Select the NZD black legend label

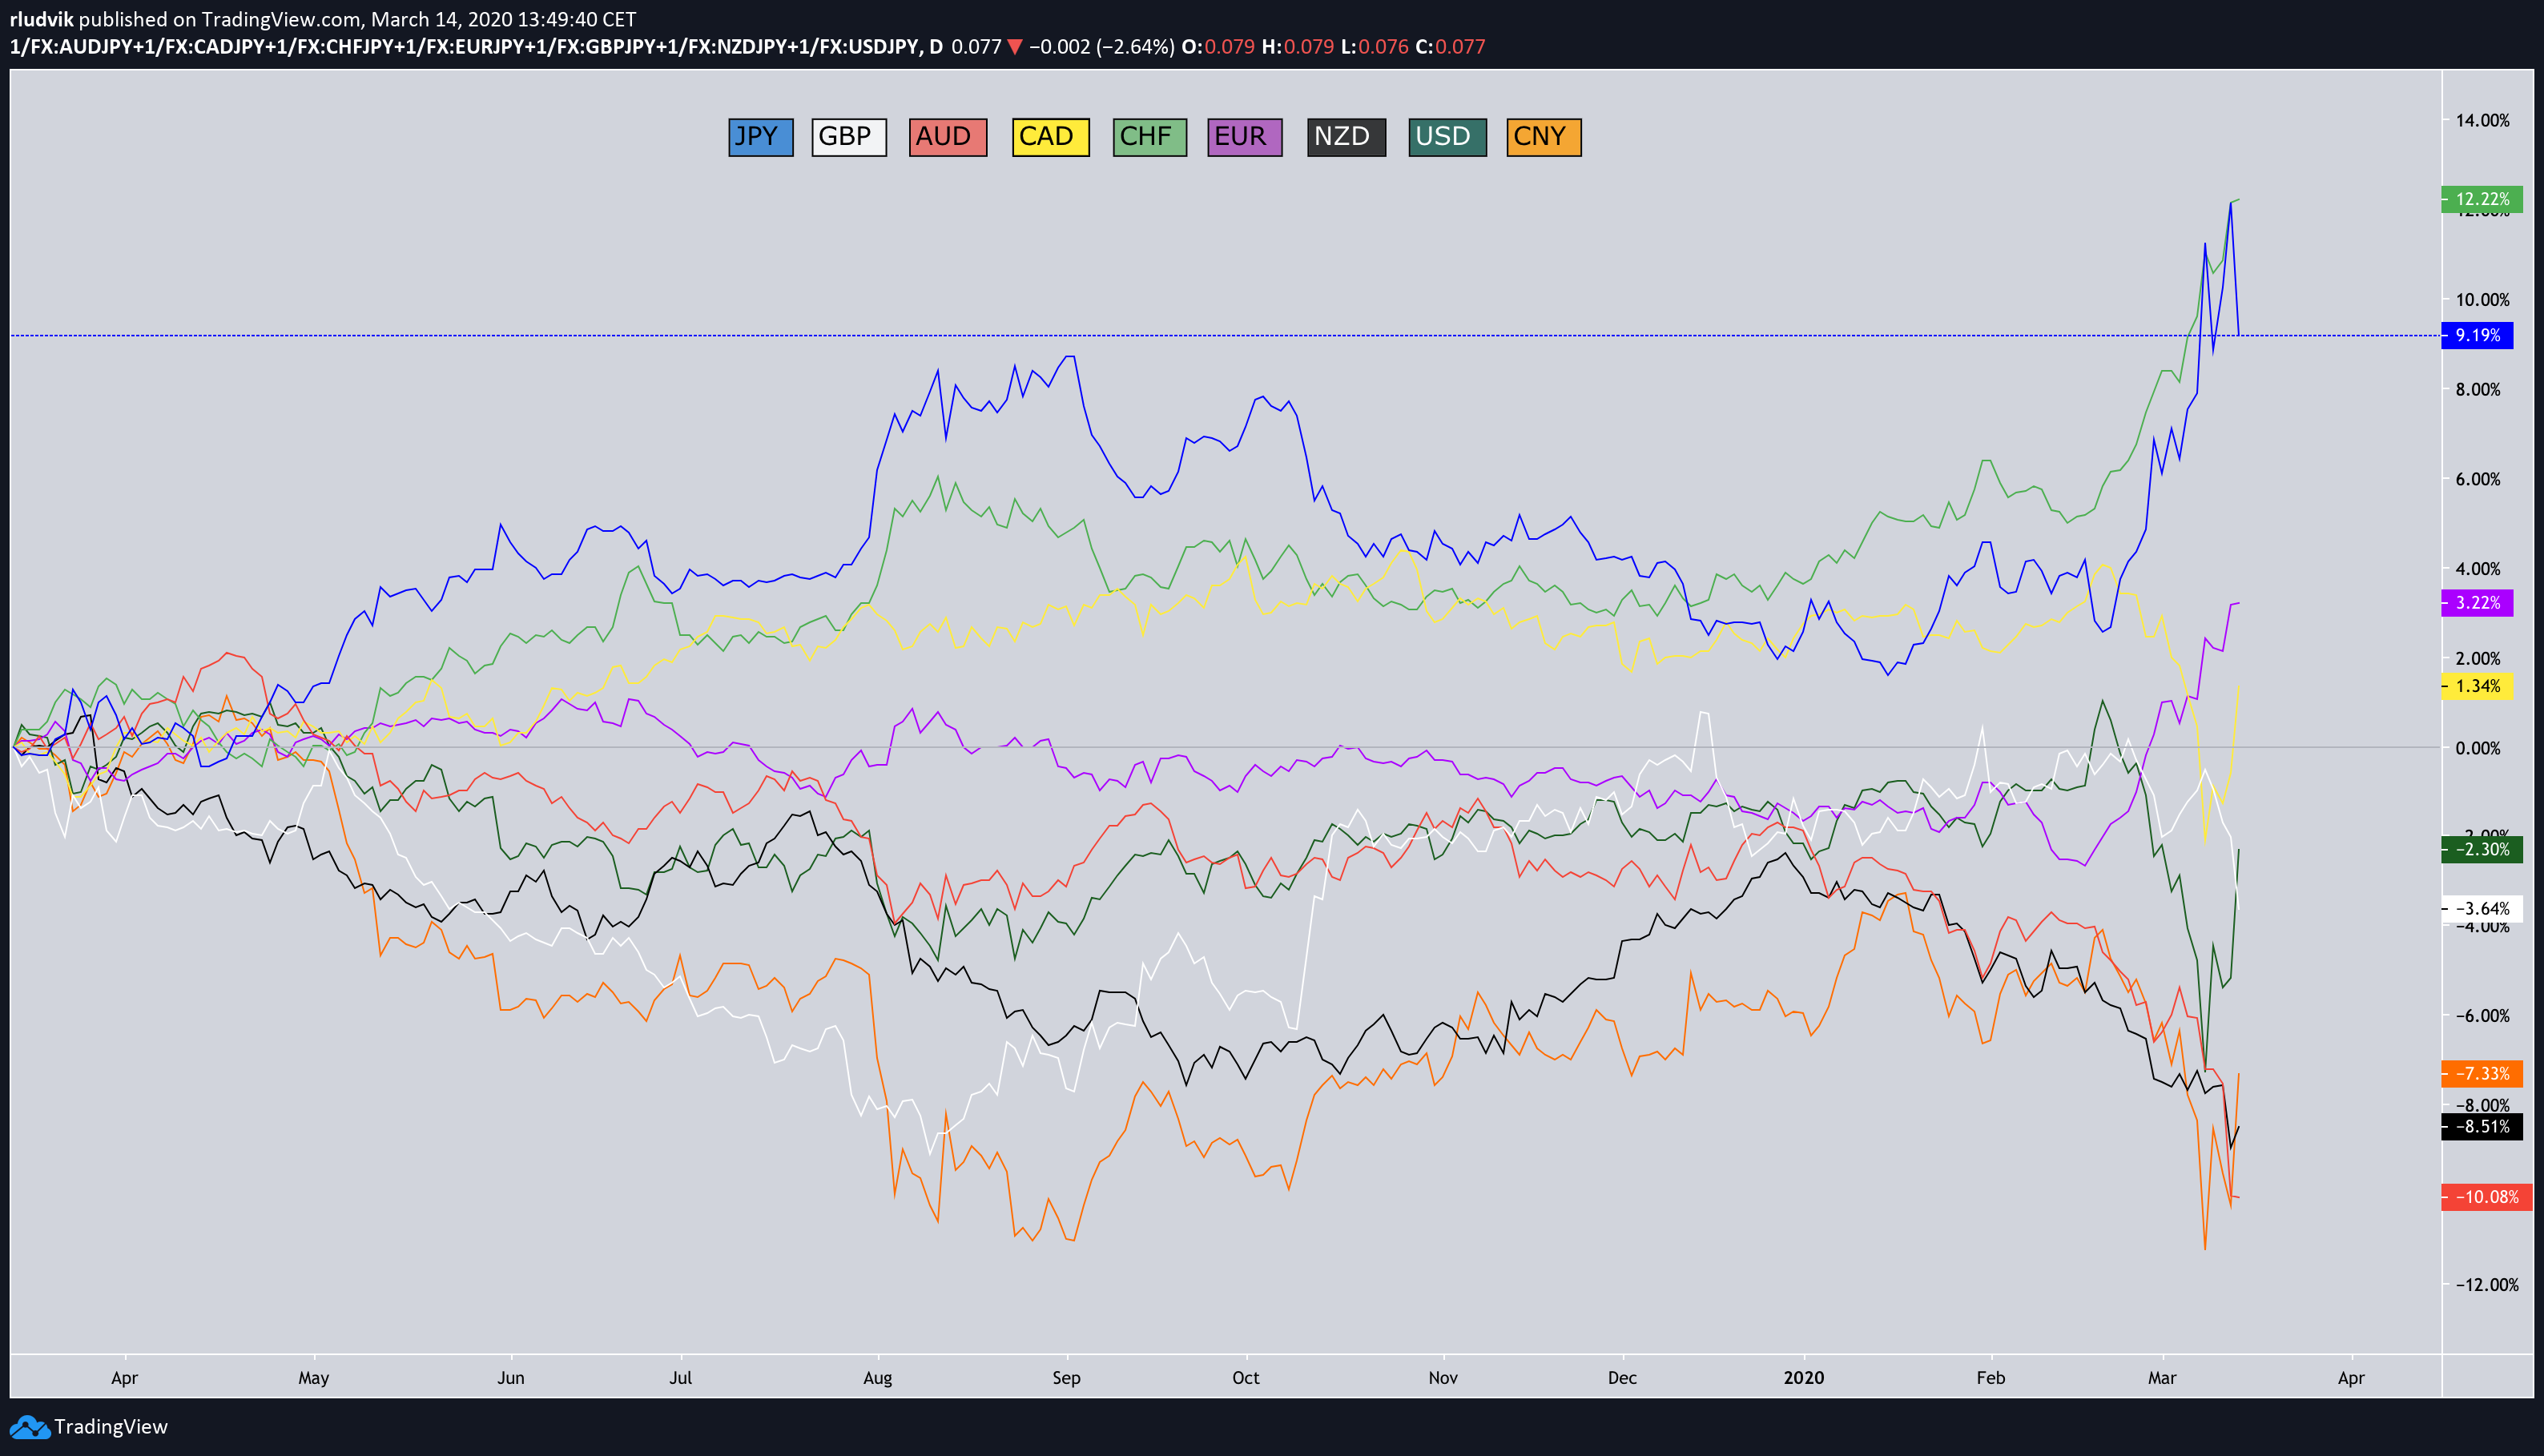pyautogui.click(x=1346, y=137)
